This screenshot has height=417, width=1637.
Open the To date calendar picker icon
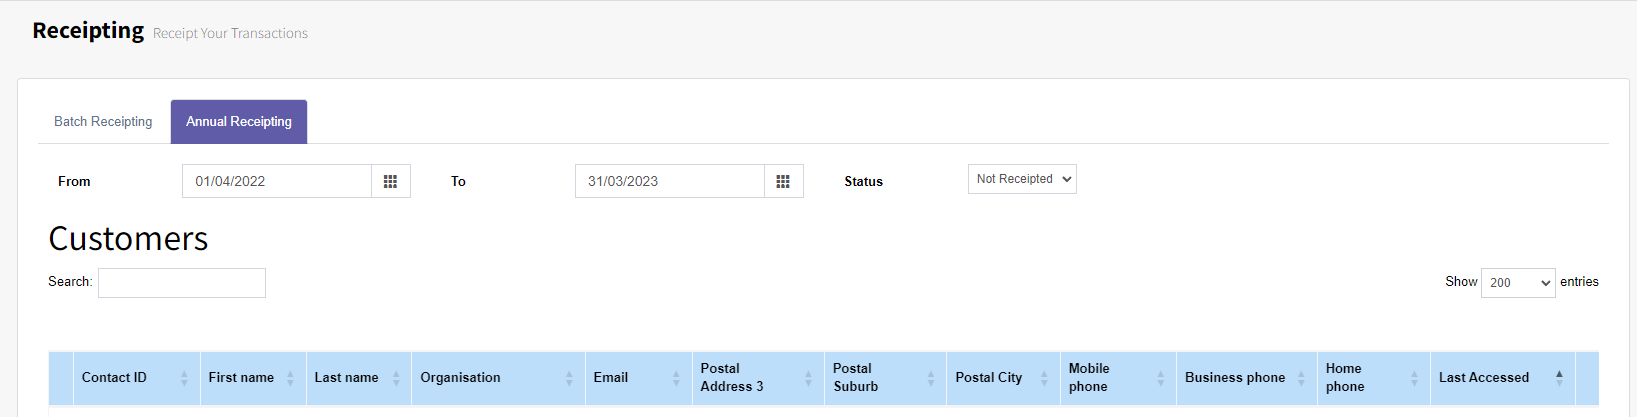(x=783, y=181)
